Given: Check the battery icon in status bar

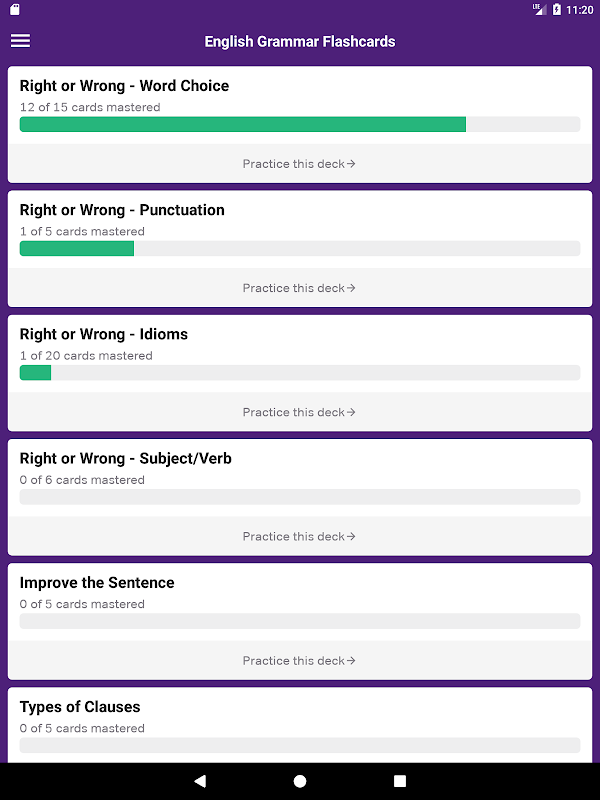Looking at the screenshot, I should click(x=557, y=9).
